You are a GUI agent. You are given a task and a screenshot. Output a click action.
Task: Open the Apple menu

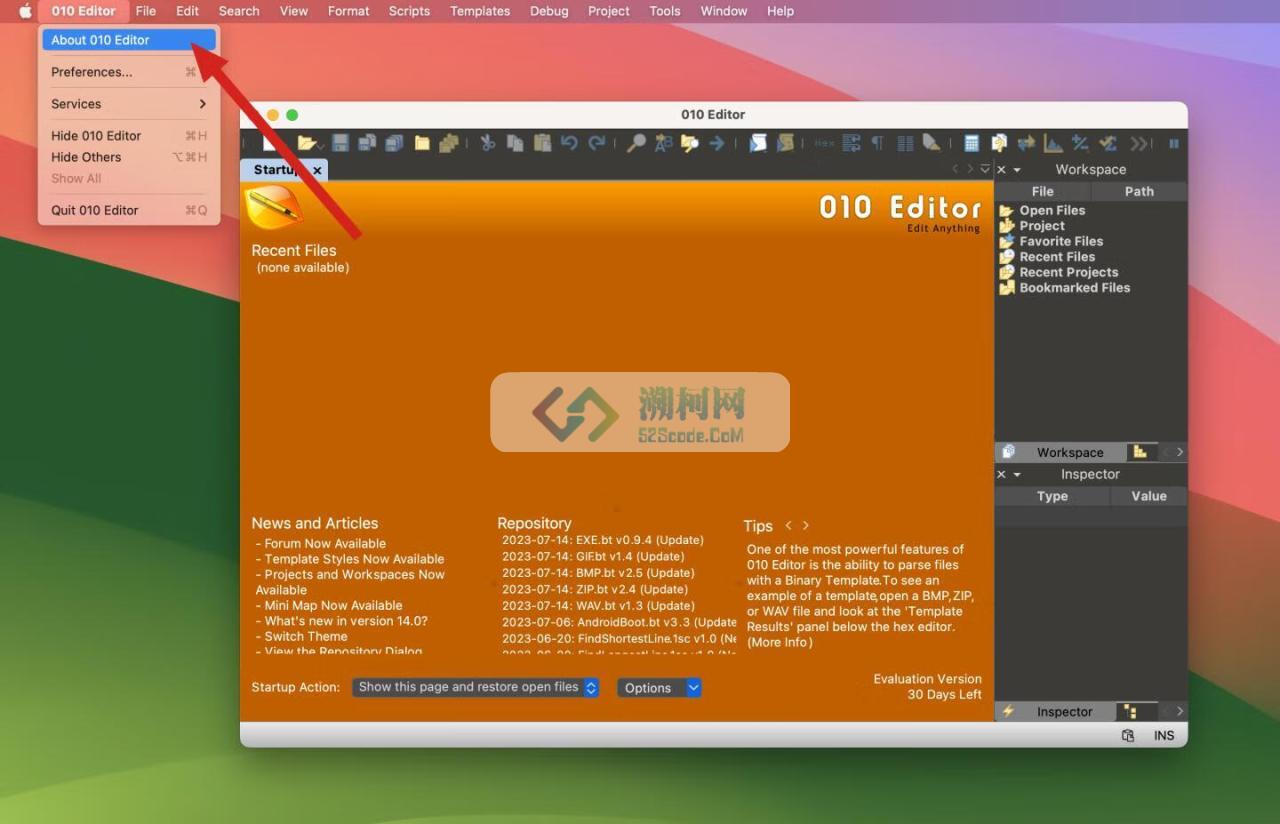tap(26, 11)
